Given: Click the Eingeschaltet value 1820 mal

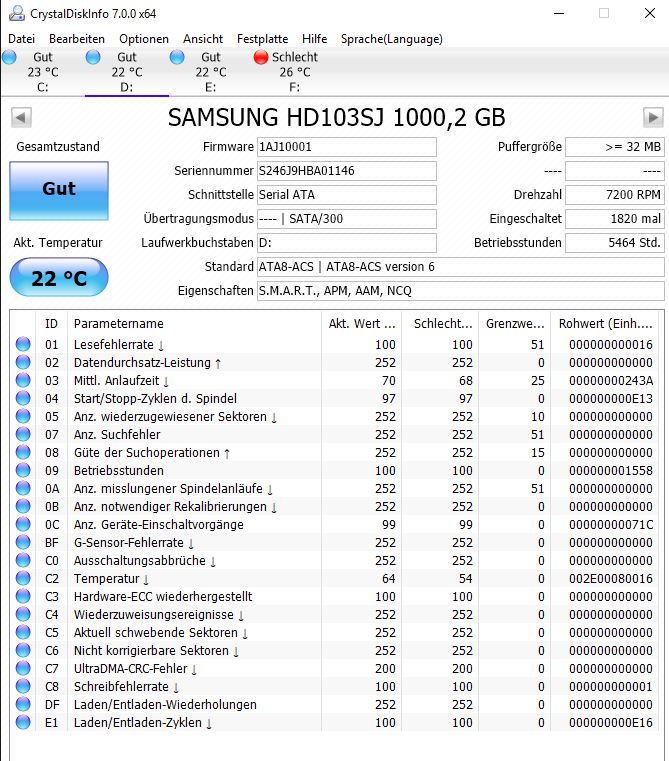Looking at the screenshot, I should coord(615,219).
